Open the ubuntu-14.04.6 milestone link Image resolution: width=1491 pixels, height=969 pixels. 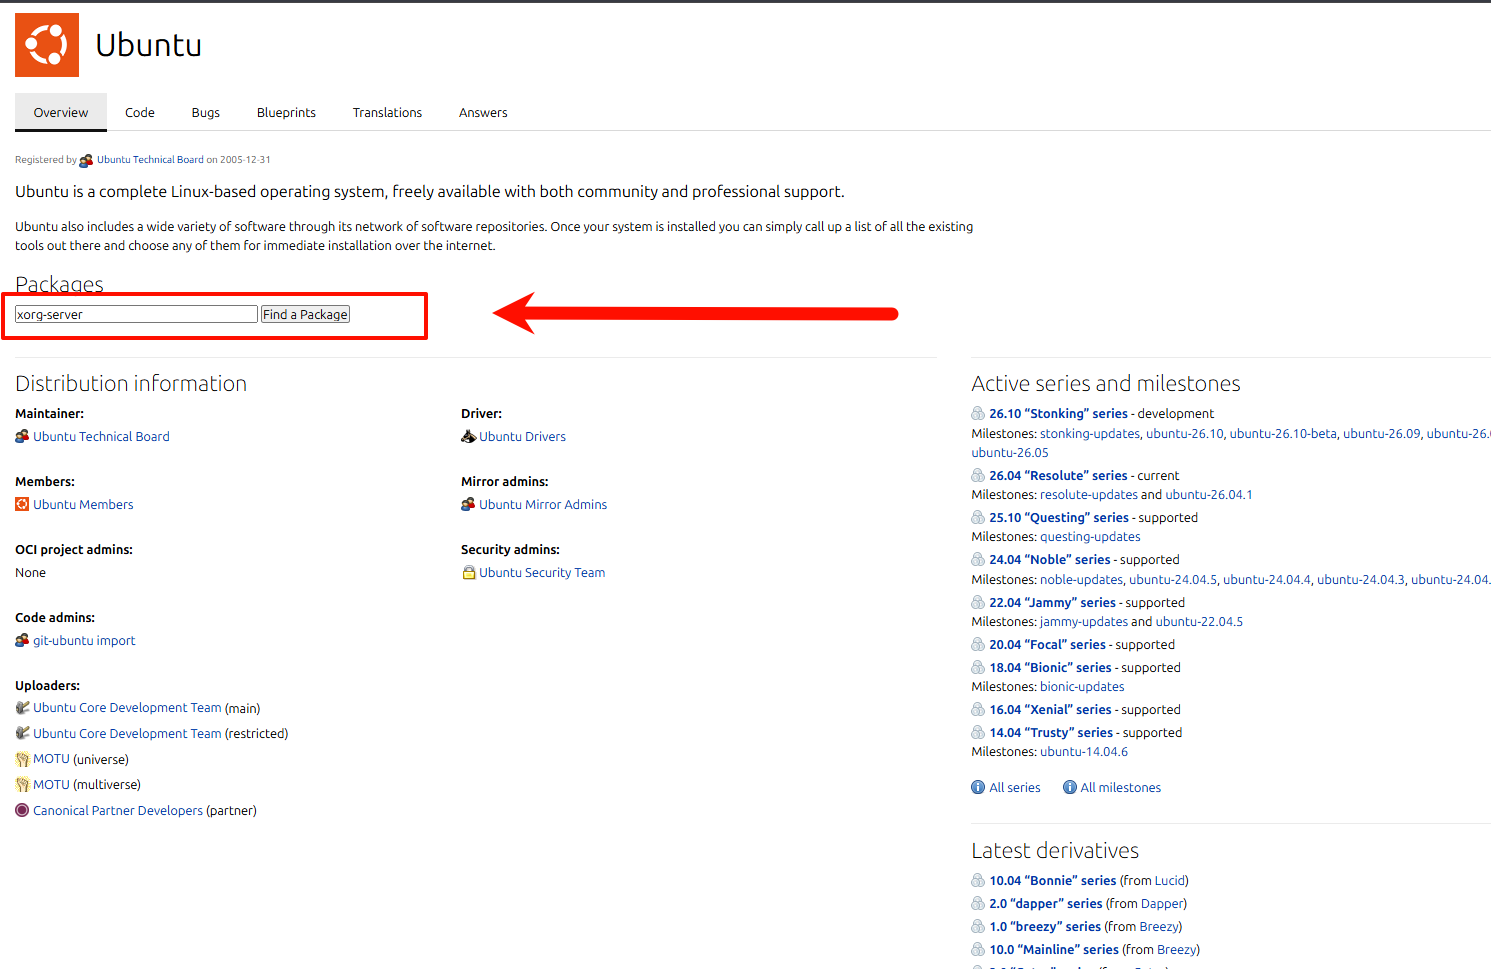coord(1084,751)
